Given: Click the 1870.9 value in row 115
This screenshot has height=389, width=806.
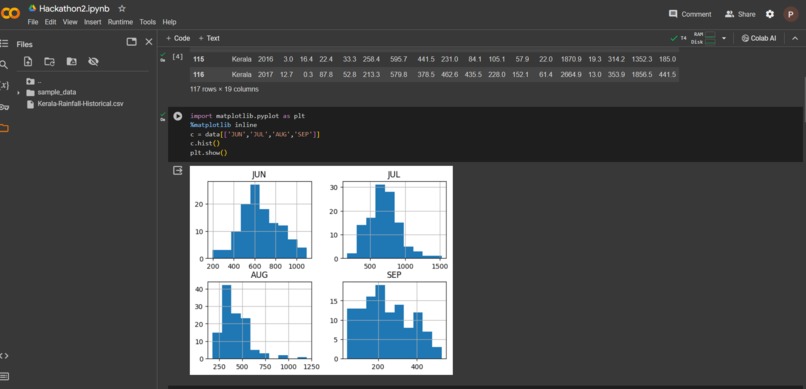Looking at the screenshot, I should coord(572,60).
